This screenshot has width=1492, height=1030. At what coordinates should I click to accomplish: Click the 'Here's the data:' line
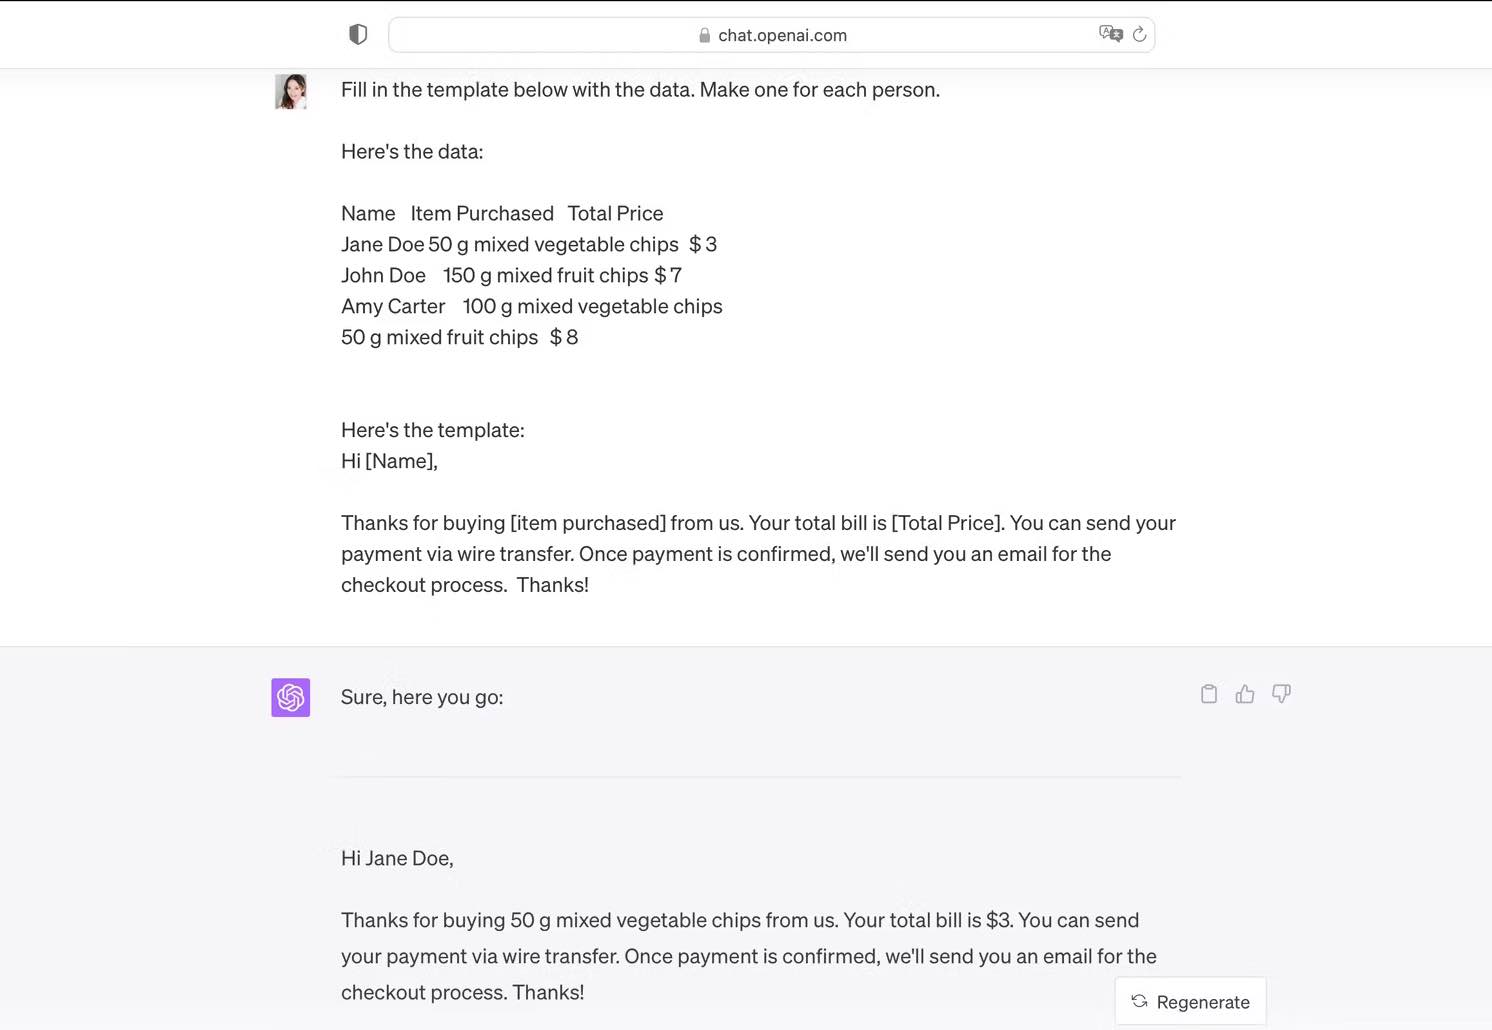pos(412,151)
